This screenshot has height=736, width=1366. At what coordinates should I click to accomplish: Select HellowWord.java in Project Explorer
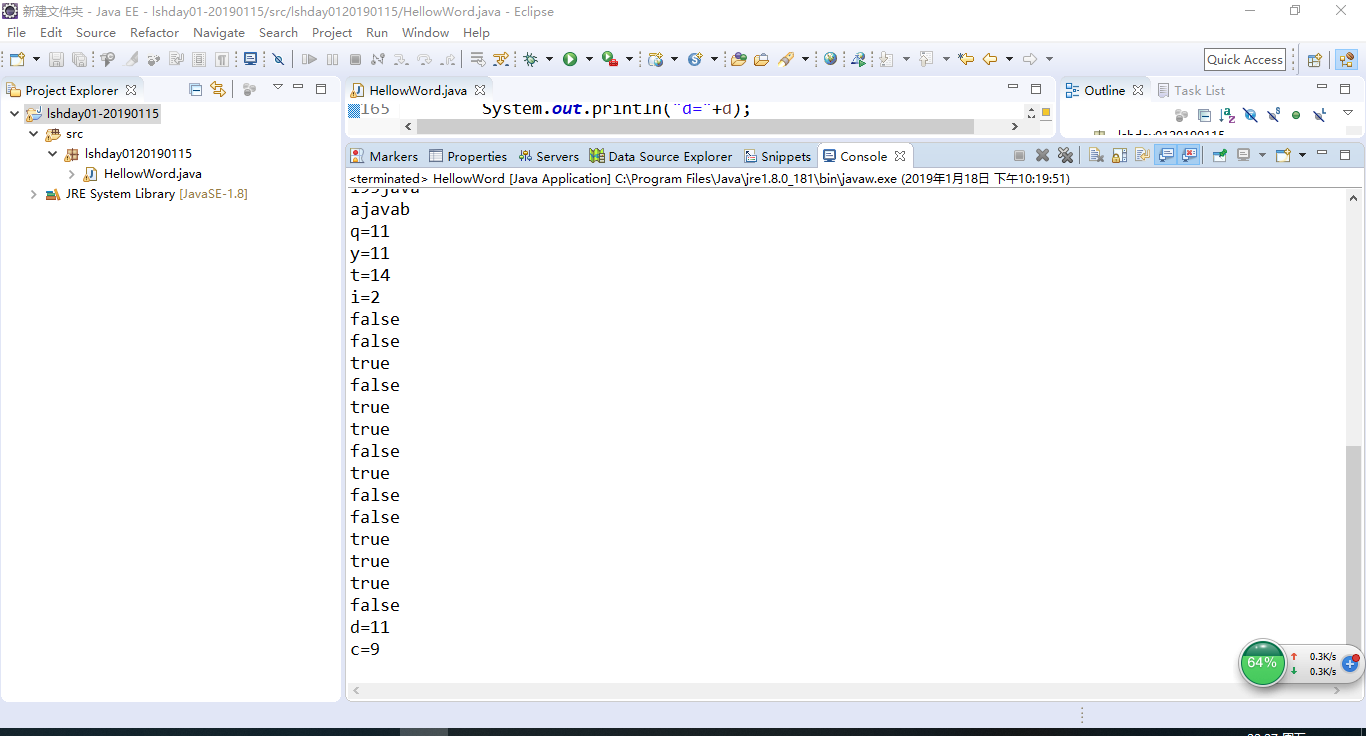(x=152, y=174)
